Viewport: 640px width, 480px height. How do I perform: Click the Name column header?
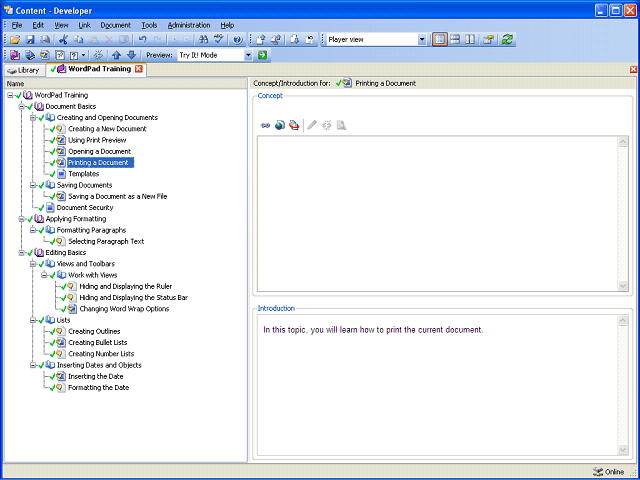(126, 84)
